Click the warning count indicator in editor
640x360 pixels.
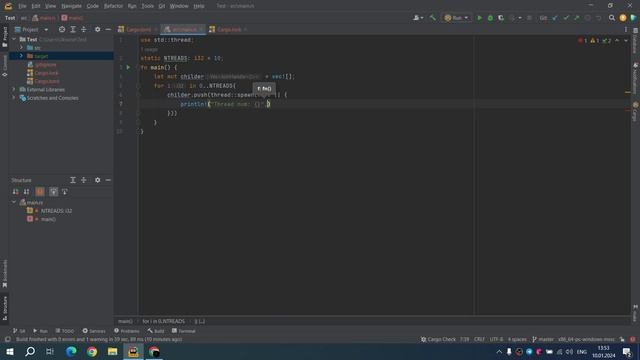click(x=594, y=40)
